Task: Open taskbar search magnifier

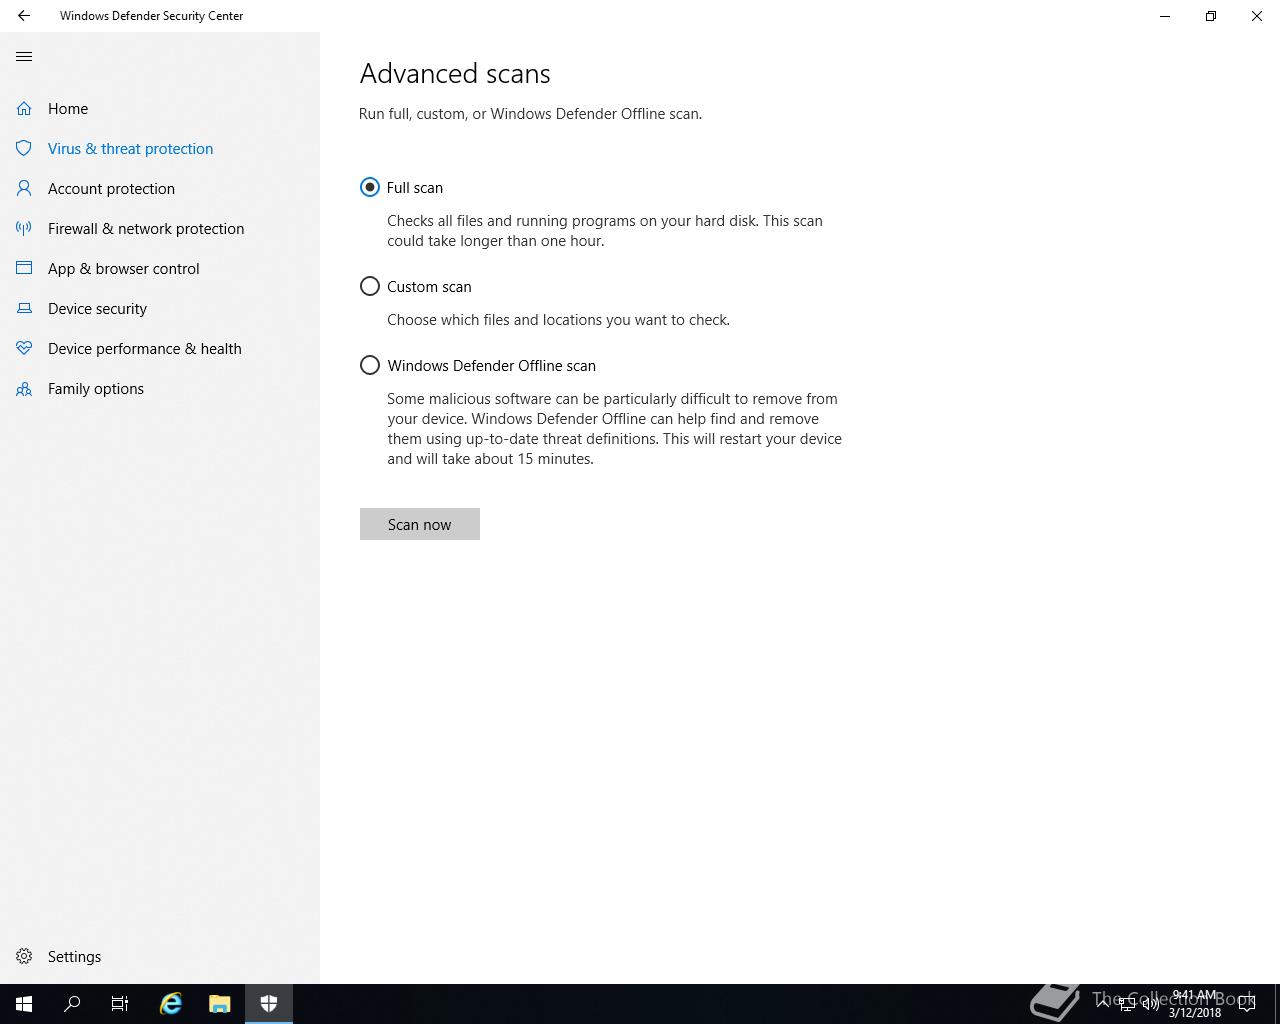Action: coord(72,1004)
